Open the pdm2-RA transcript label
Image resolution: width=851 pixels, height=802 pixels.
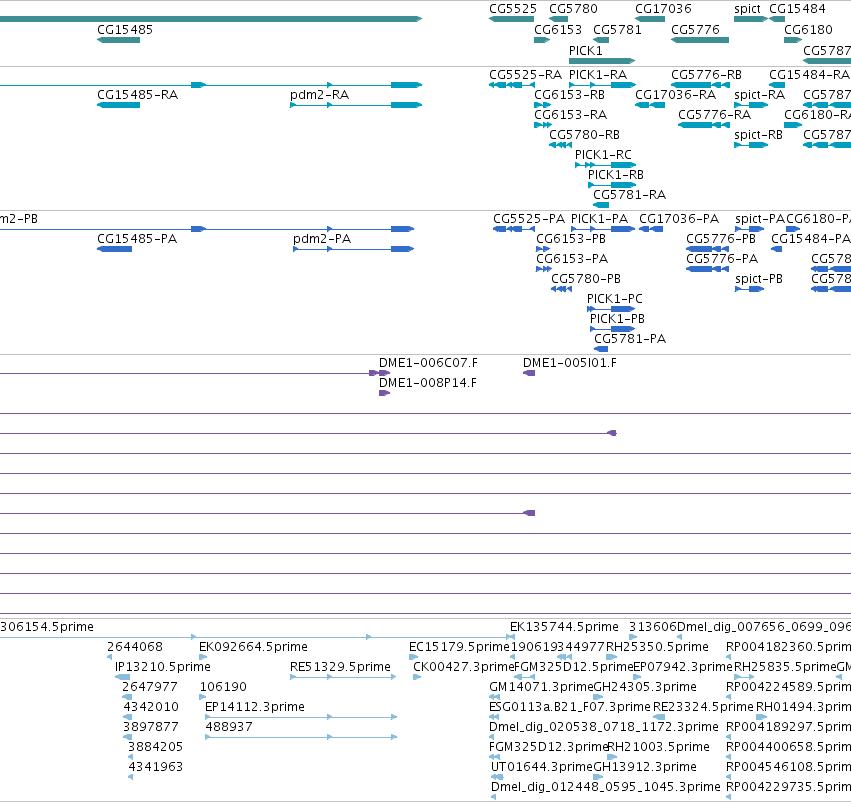pos(320,95)
